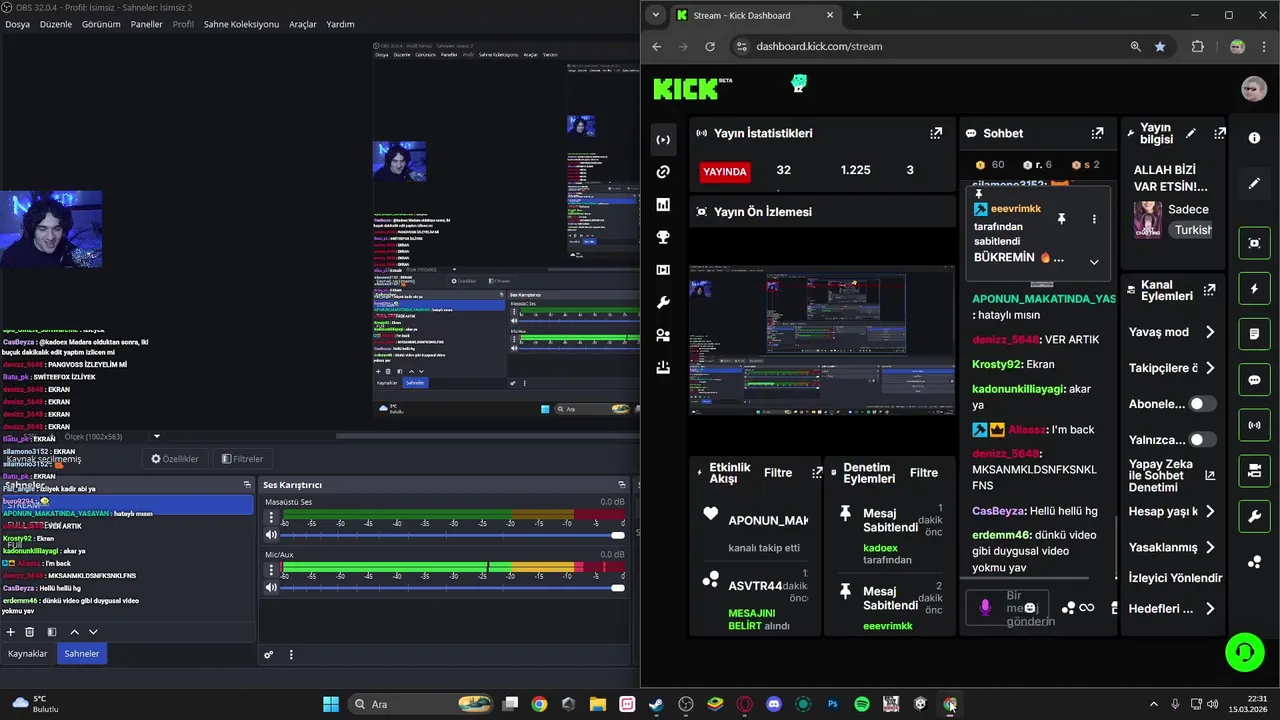The height and width of the screenshot is (720, 1280).
Task: Open the profile avatar in Kick dashboard
Action: (1254, 89)
